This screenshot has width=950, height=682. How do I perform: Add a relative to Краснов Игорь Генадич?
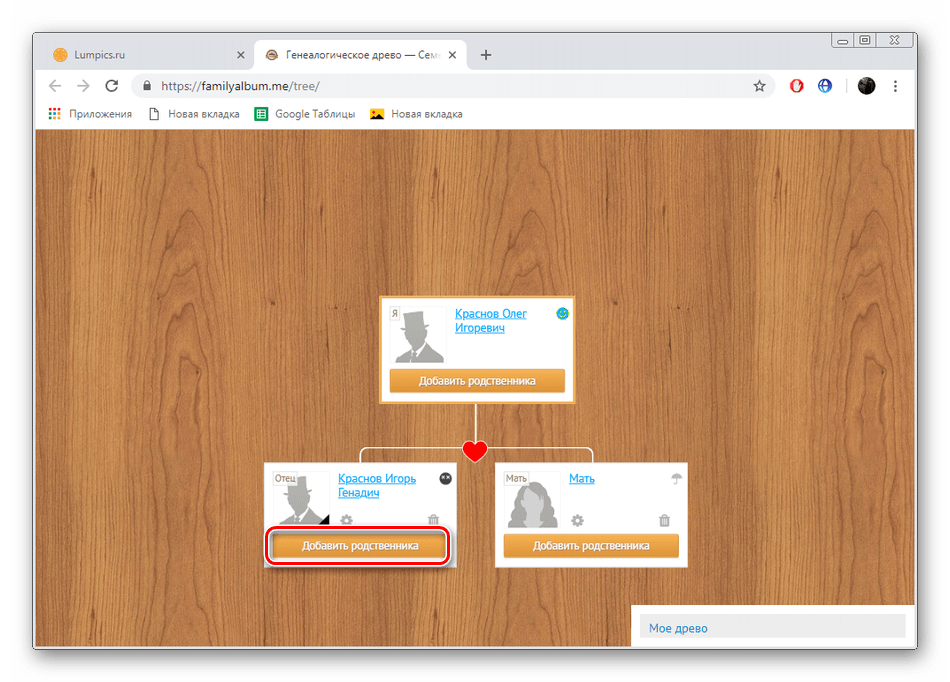[x=360, y=546]
